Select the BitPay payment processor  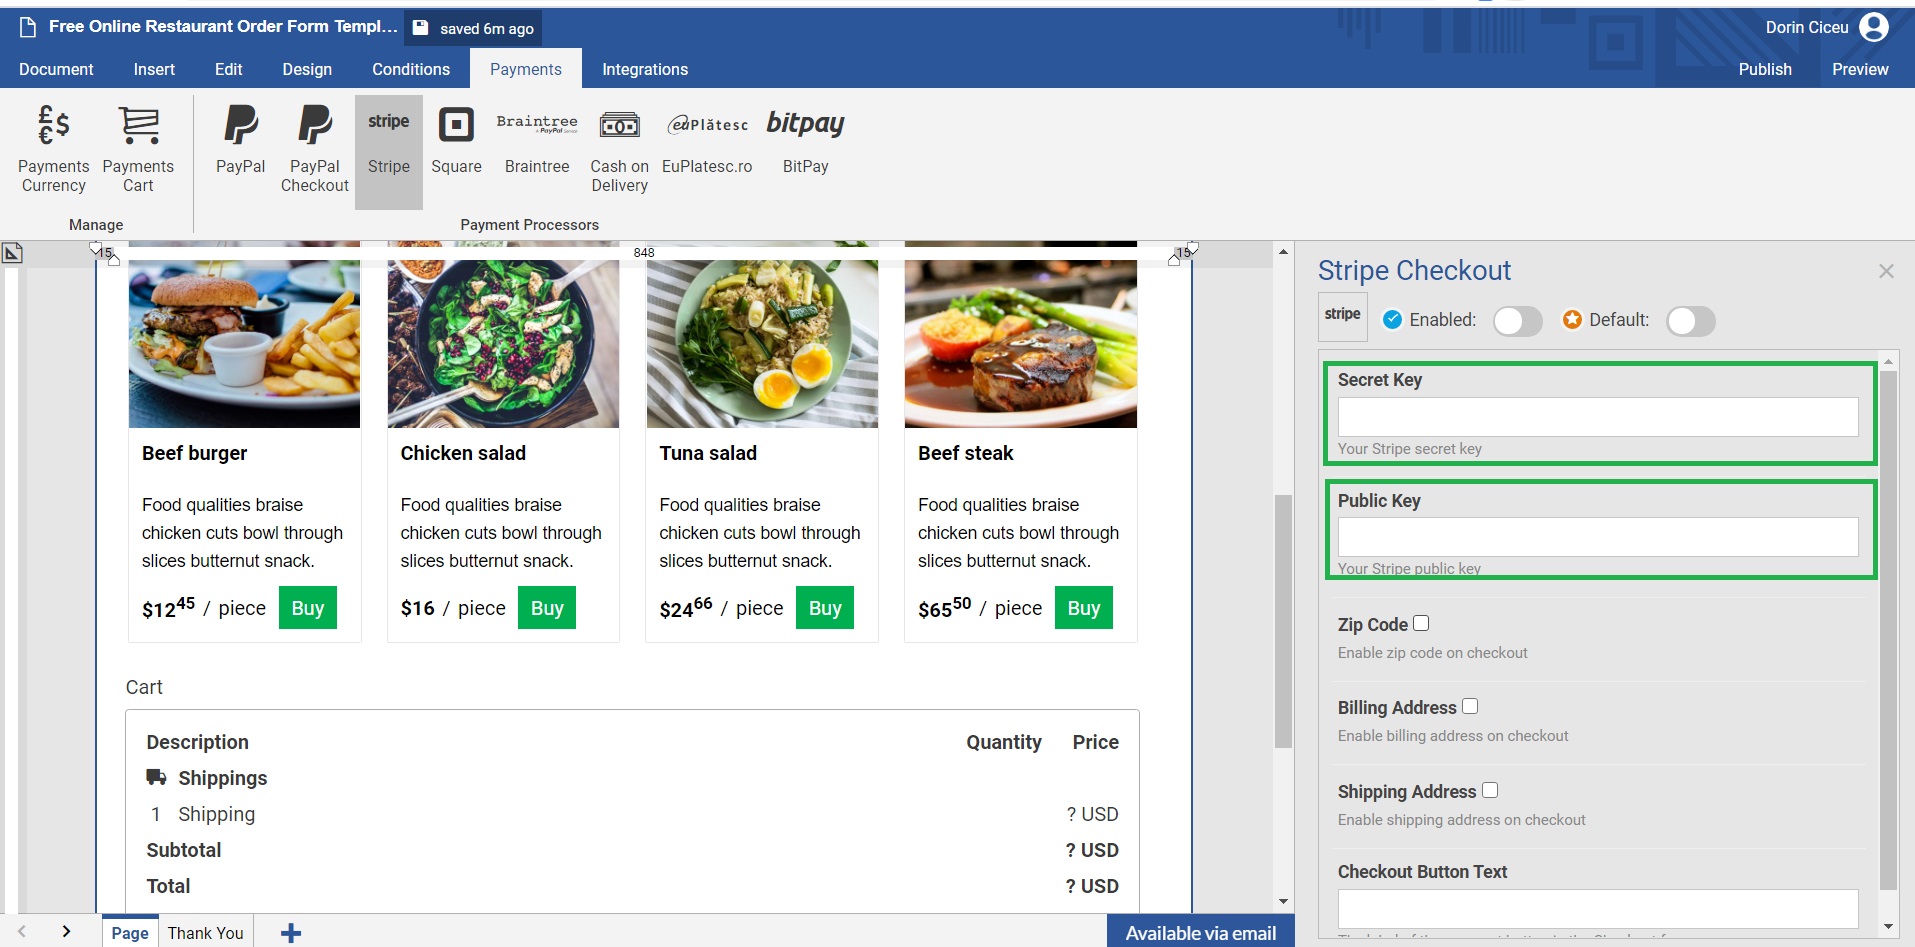(805, 141)
